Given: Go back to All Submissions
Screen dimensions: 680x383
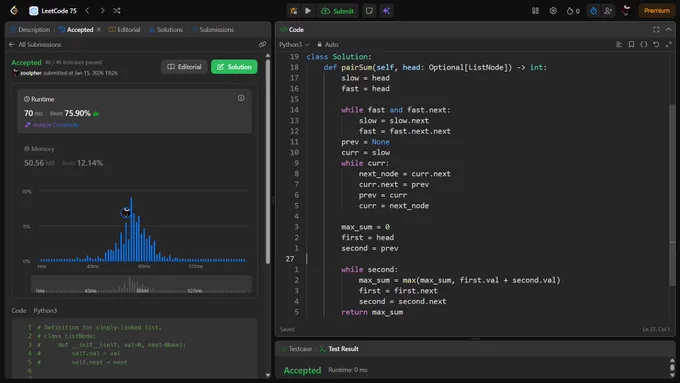Looking at the screenshot, I should [x=35, y=44].
